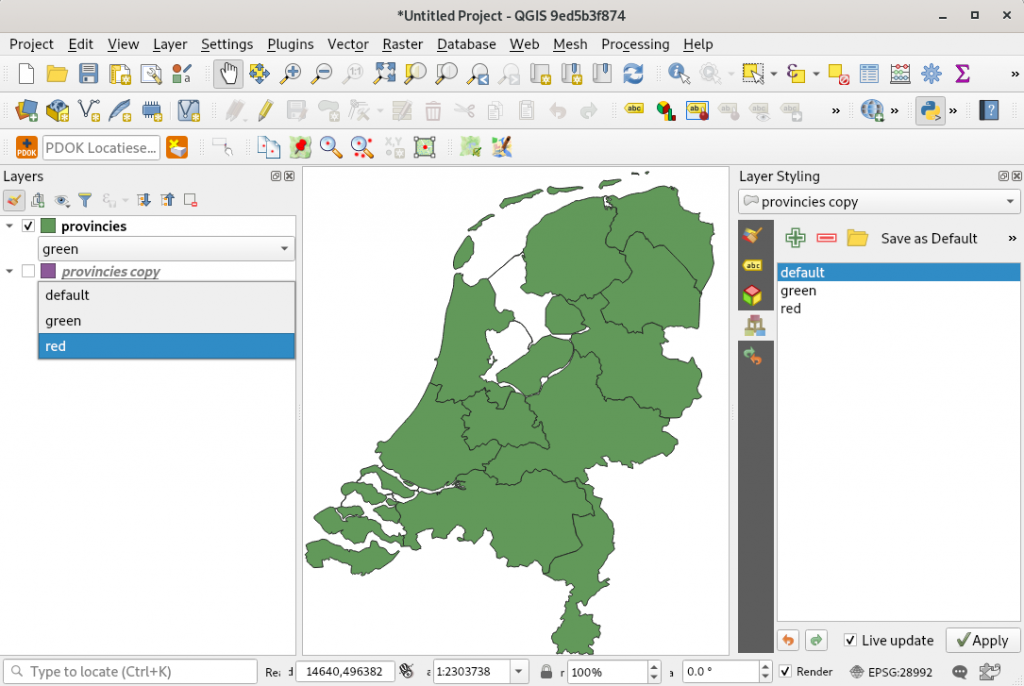Open the Data Source Manager
1024x686 pixels.
pyautogui.click(x=26, y=110)
